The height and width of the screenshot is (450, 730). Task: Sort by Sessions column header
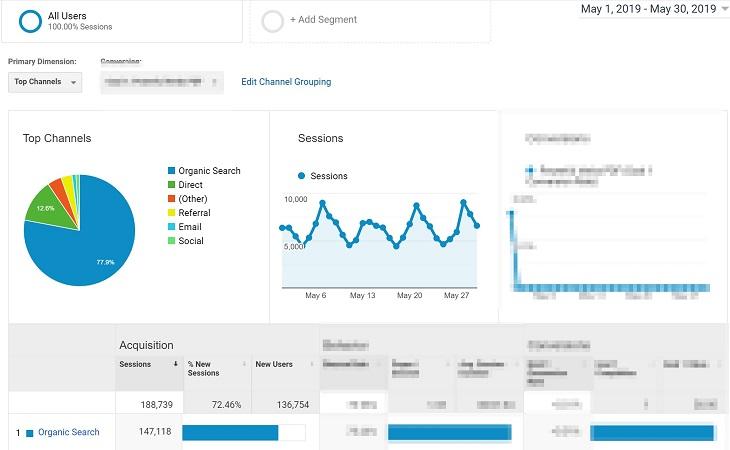136,364
